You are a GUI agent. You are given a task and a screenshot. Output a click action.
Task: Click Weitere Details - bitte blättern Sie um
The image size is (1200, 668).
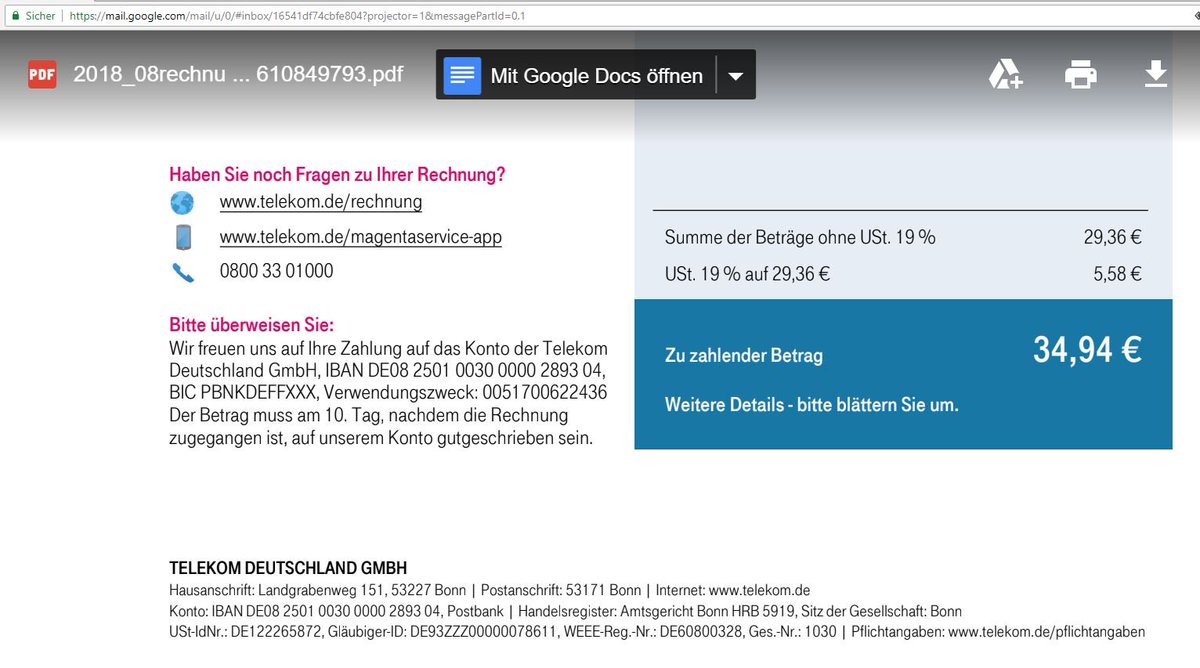(812, 405)
